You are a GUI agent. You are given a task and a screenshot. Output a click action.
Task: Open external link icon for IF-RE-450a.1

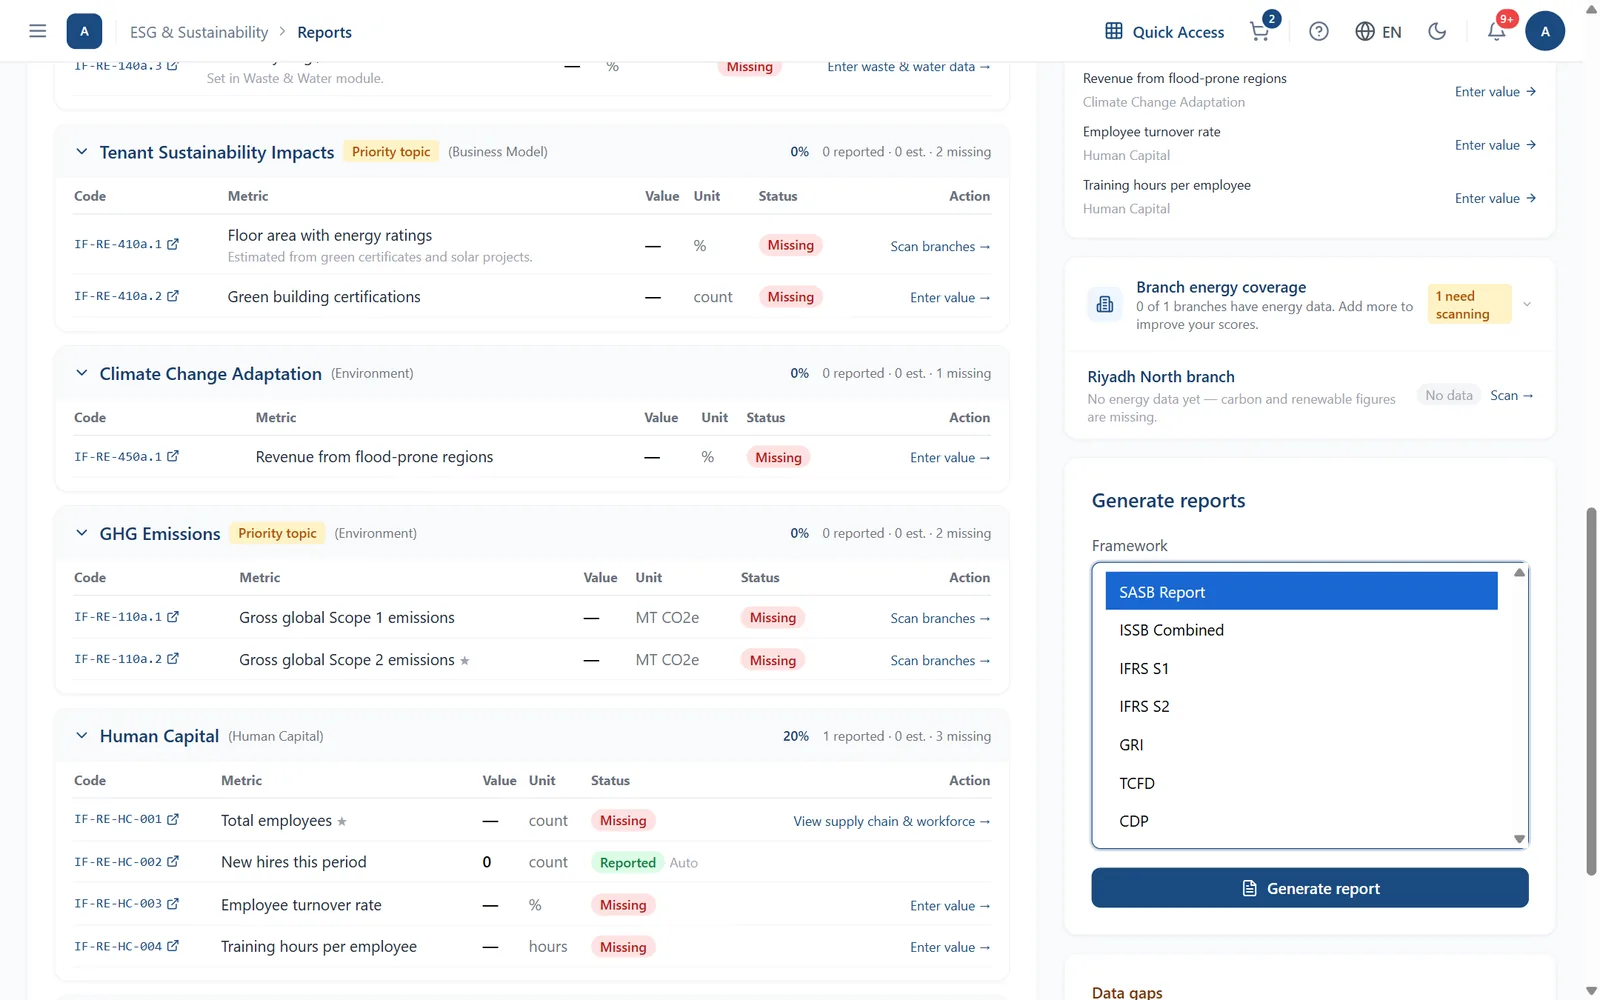pos(173,456)
